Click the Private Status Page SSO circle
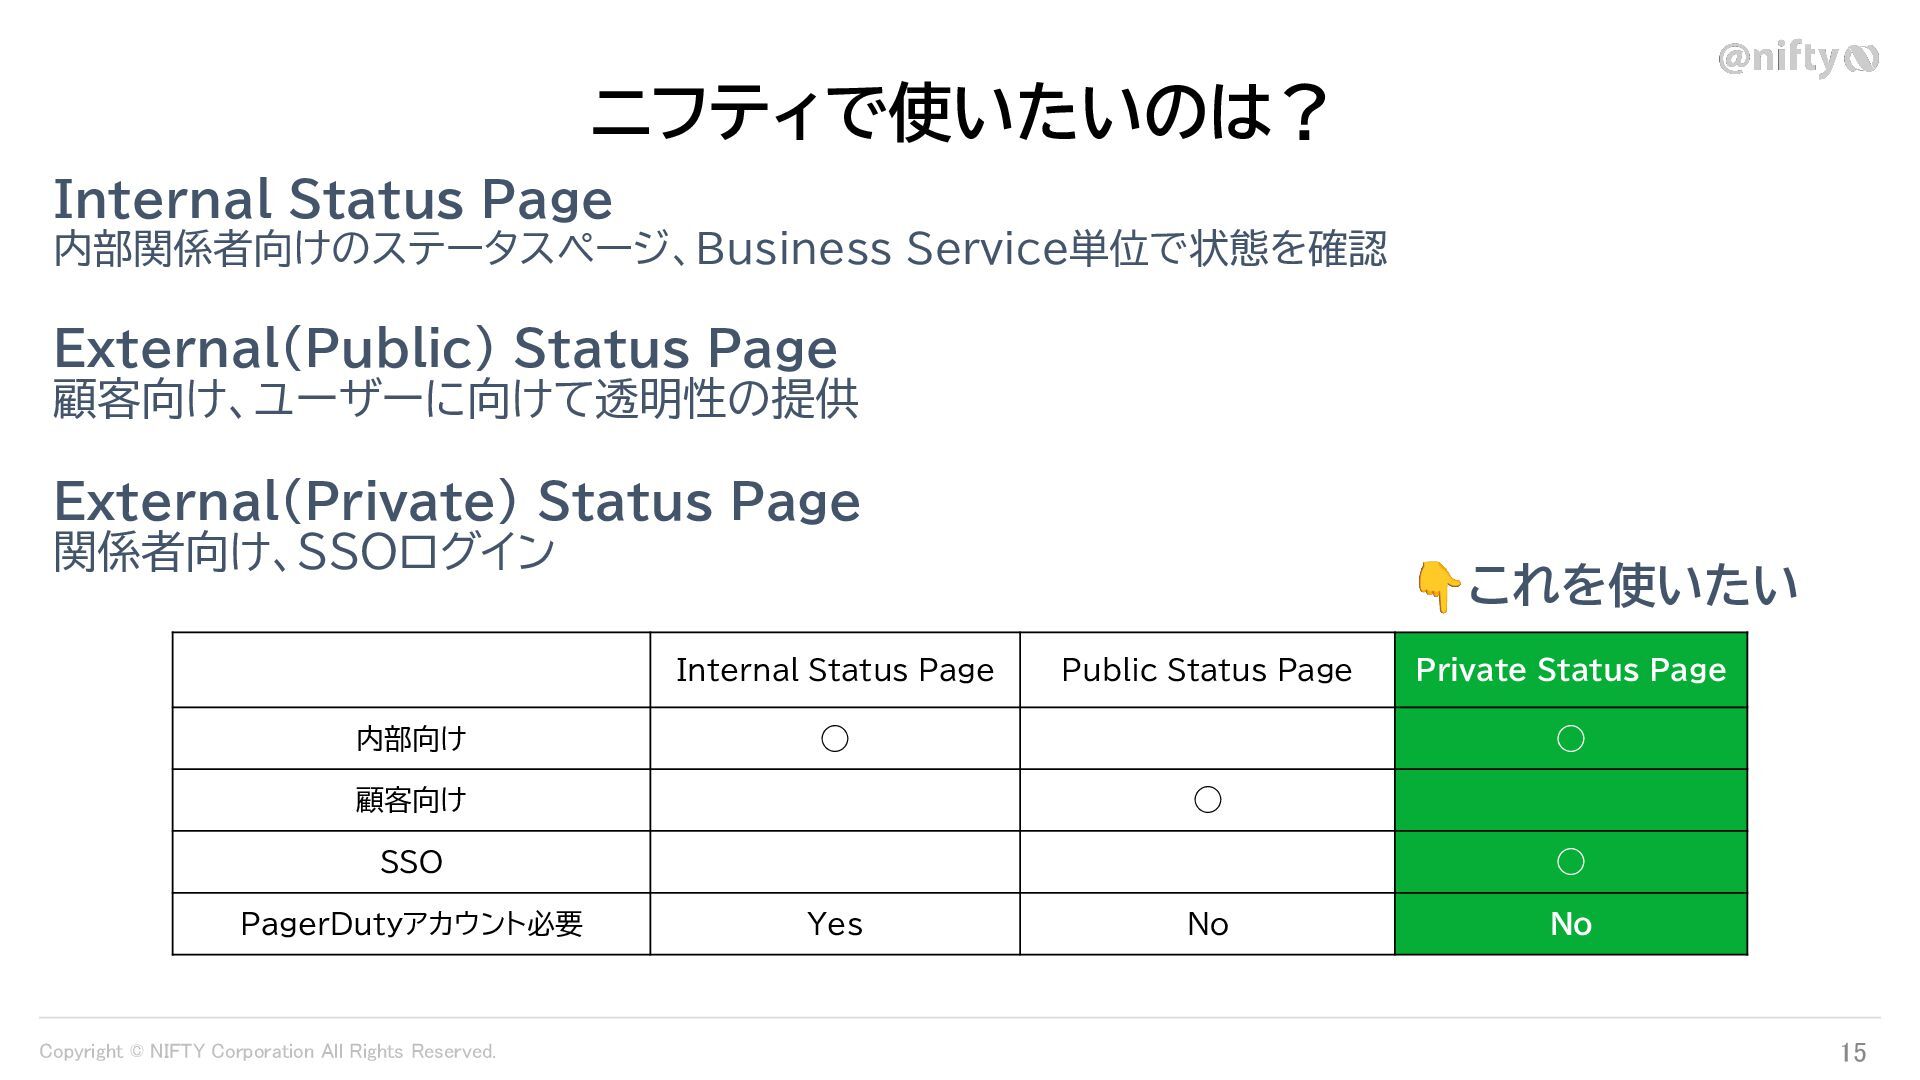 click(x=1570, y=862)
